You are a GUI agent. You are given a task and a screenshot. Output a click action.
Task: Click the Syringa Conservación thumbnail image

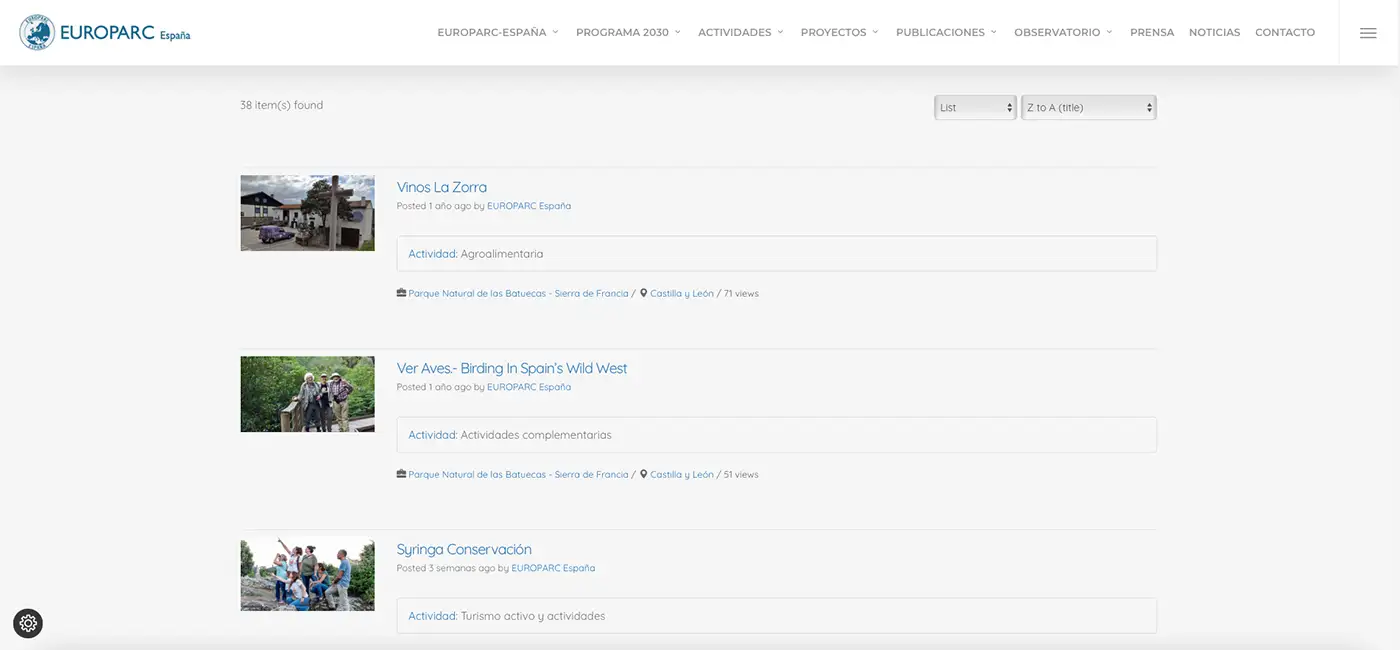coord(307,574)
